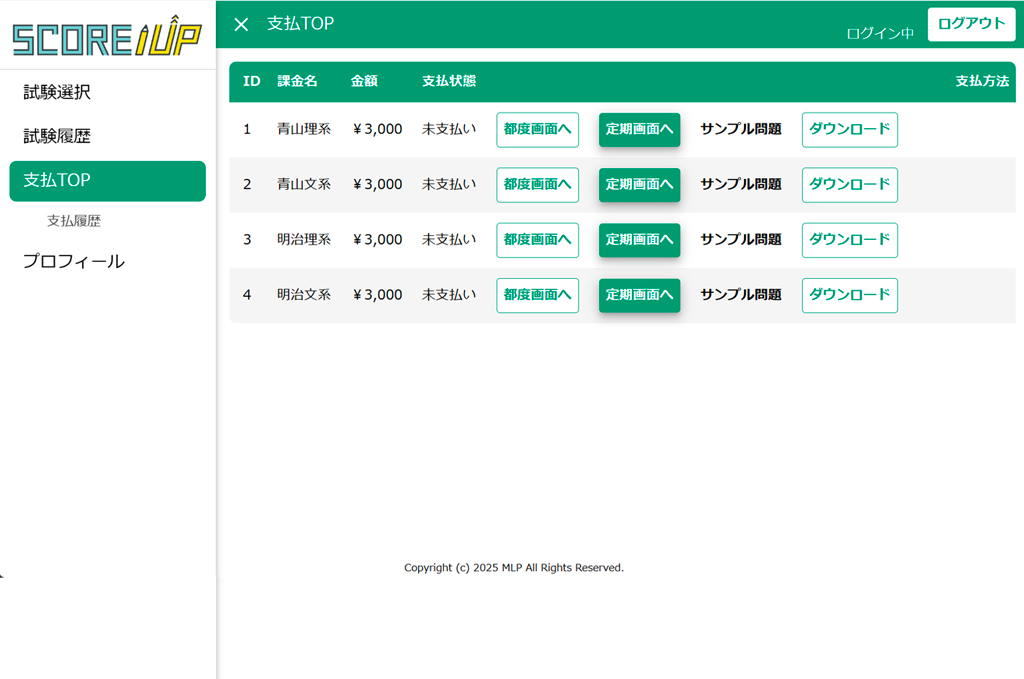Open 都度画面へ for 青山理系
The image size is (1024, 679).
pyautogui.click(x=537, y=129)
